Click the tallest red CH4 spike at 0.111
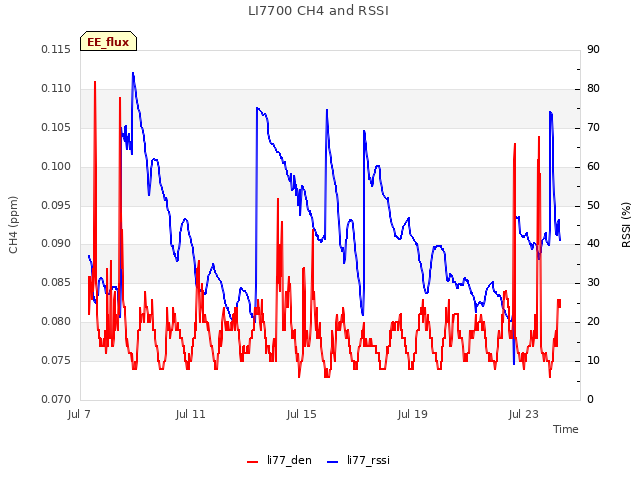Screen dimensions: 640x480 pos(95,82)
